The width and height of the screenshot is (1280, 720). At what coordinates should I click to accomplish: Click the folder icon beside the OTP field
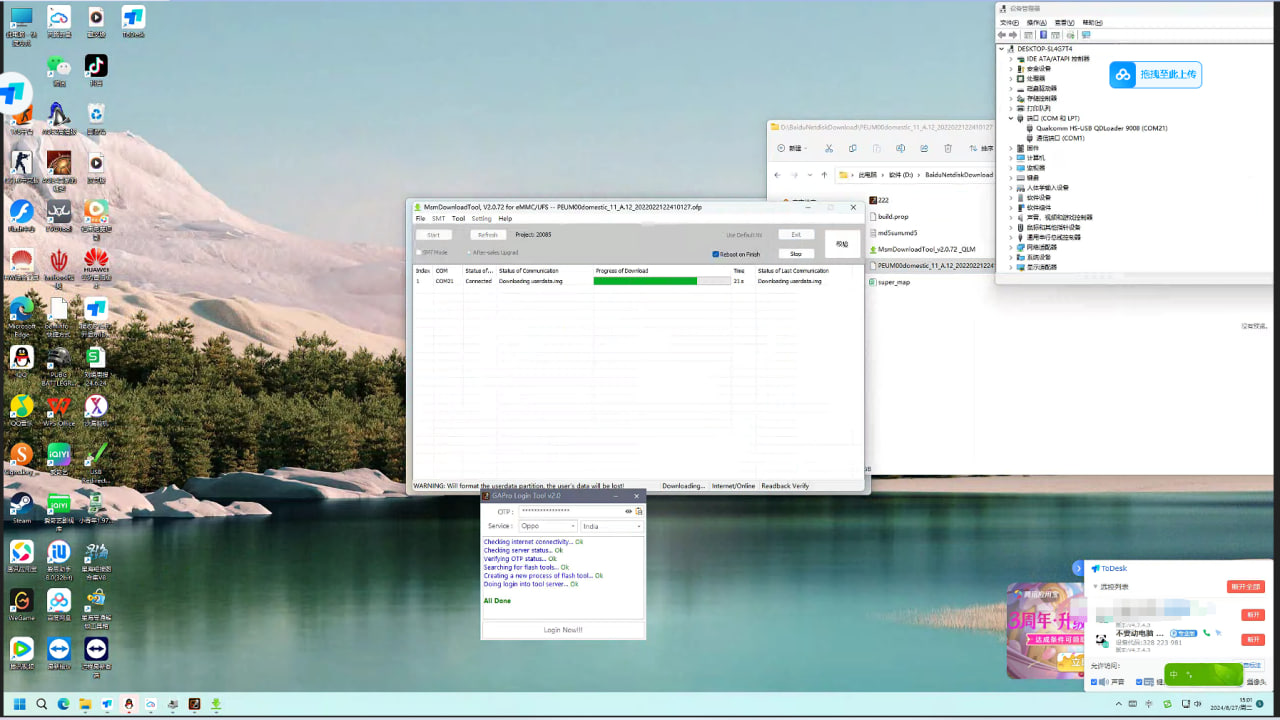[638, 511]
